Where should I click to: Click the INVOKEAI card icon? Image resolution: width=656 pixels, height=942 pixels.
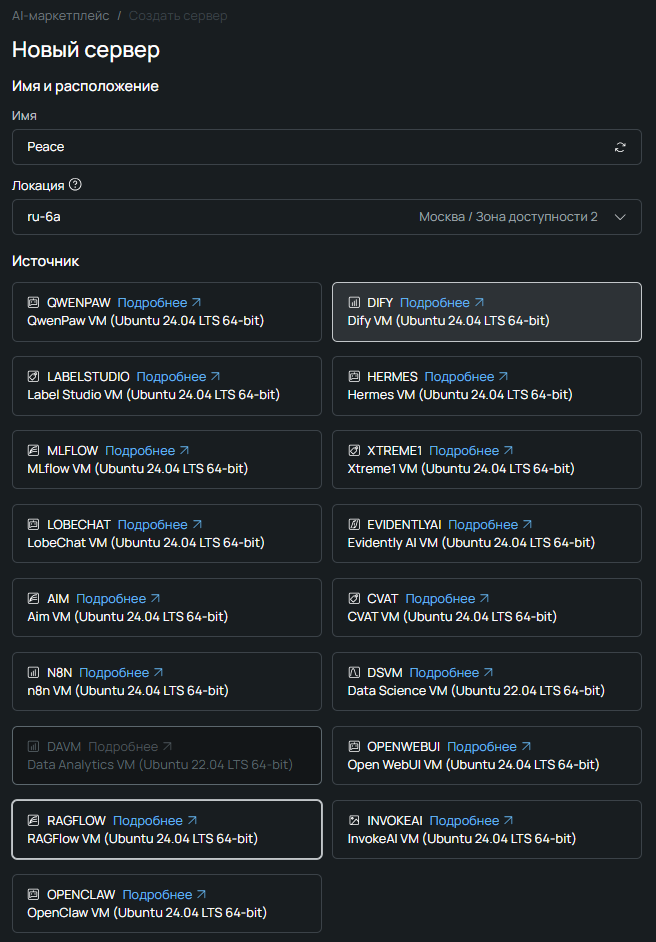click(x=354, y=820)
